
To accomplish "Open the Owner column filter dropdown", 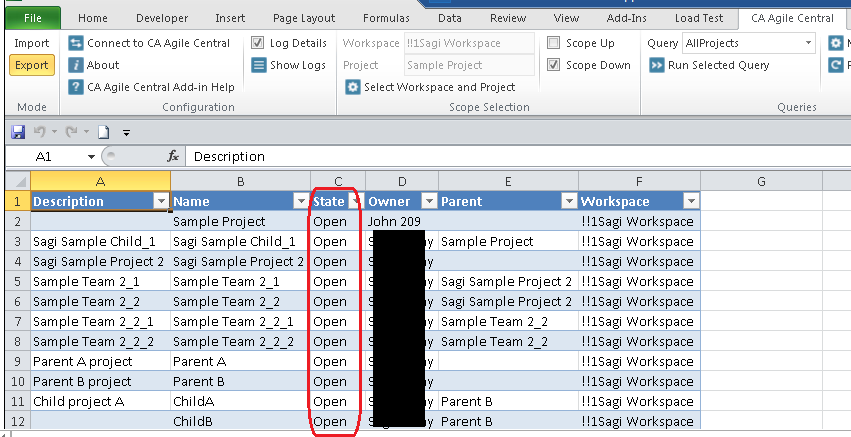I will 428,201.
